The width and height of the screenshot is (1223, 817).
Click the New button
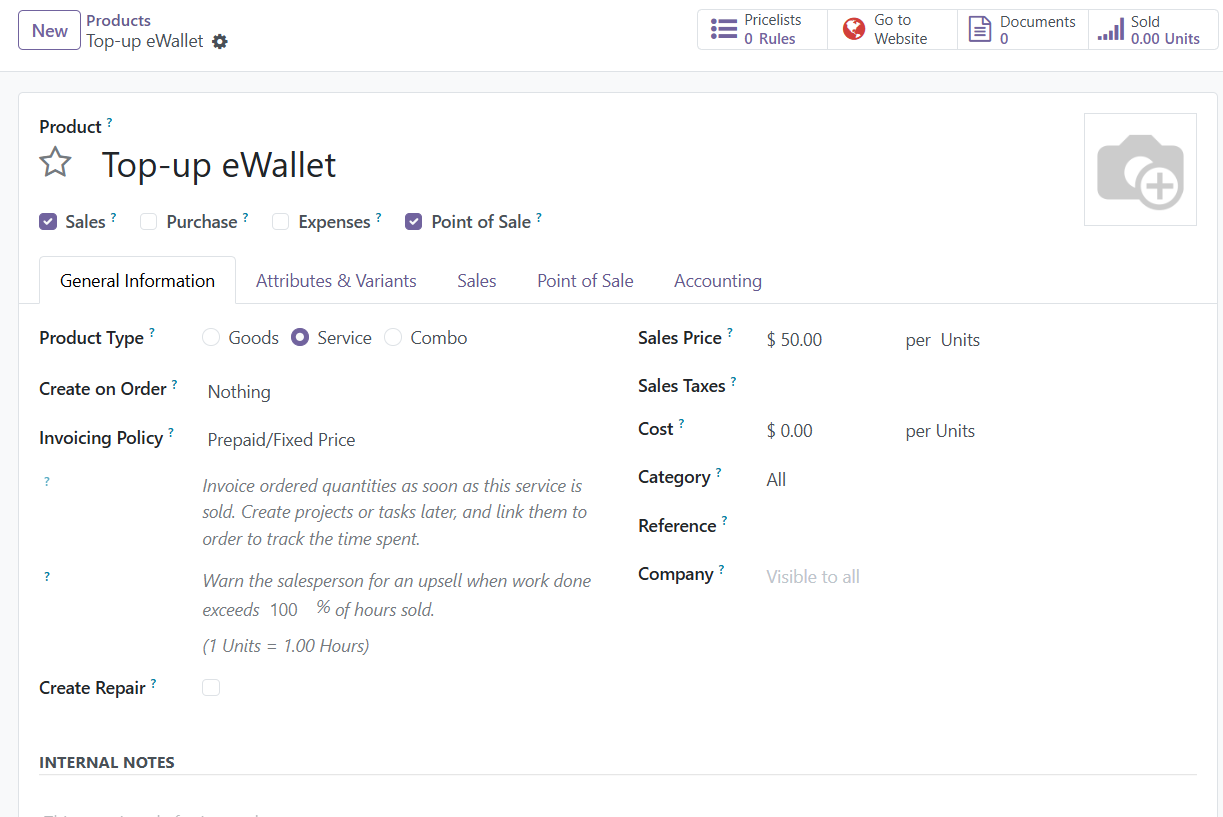pyautogui.click(x=49, y=30)
